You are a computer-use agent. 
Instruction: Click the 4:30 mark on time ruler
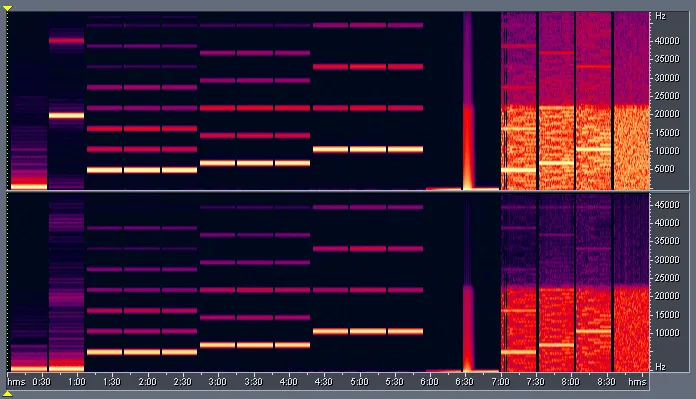pyautogui.click(x=323, y=382)
